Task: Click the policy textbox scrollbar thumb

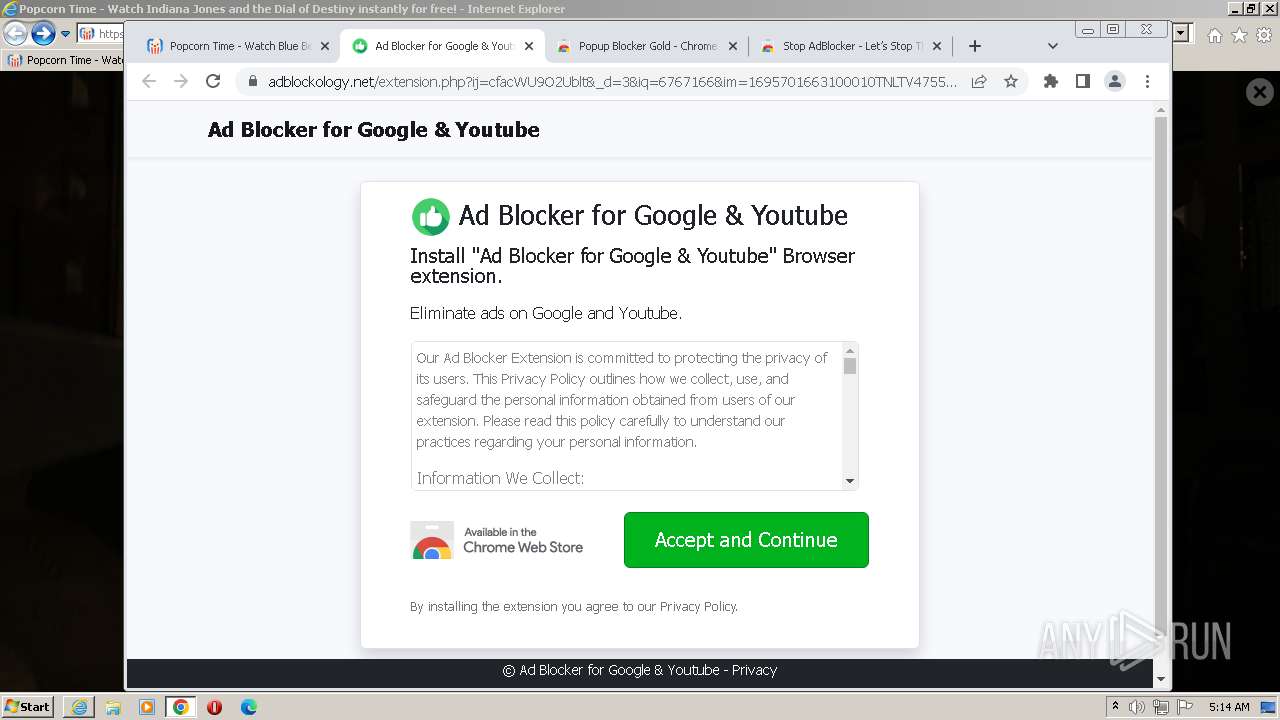Action: tap(850, 366)
